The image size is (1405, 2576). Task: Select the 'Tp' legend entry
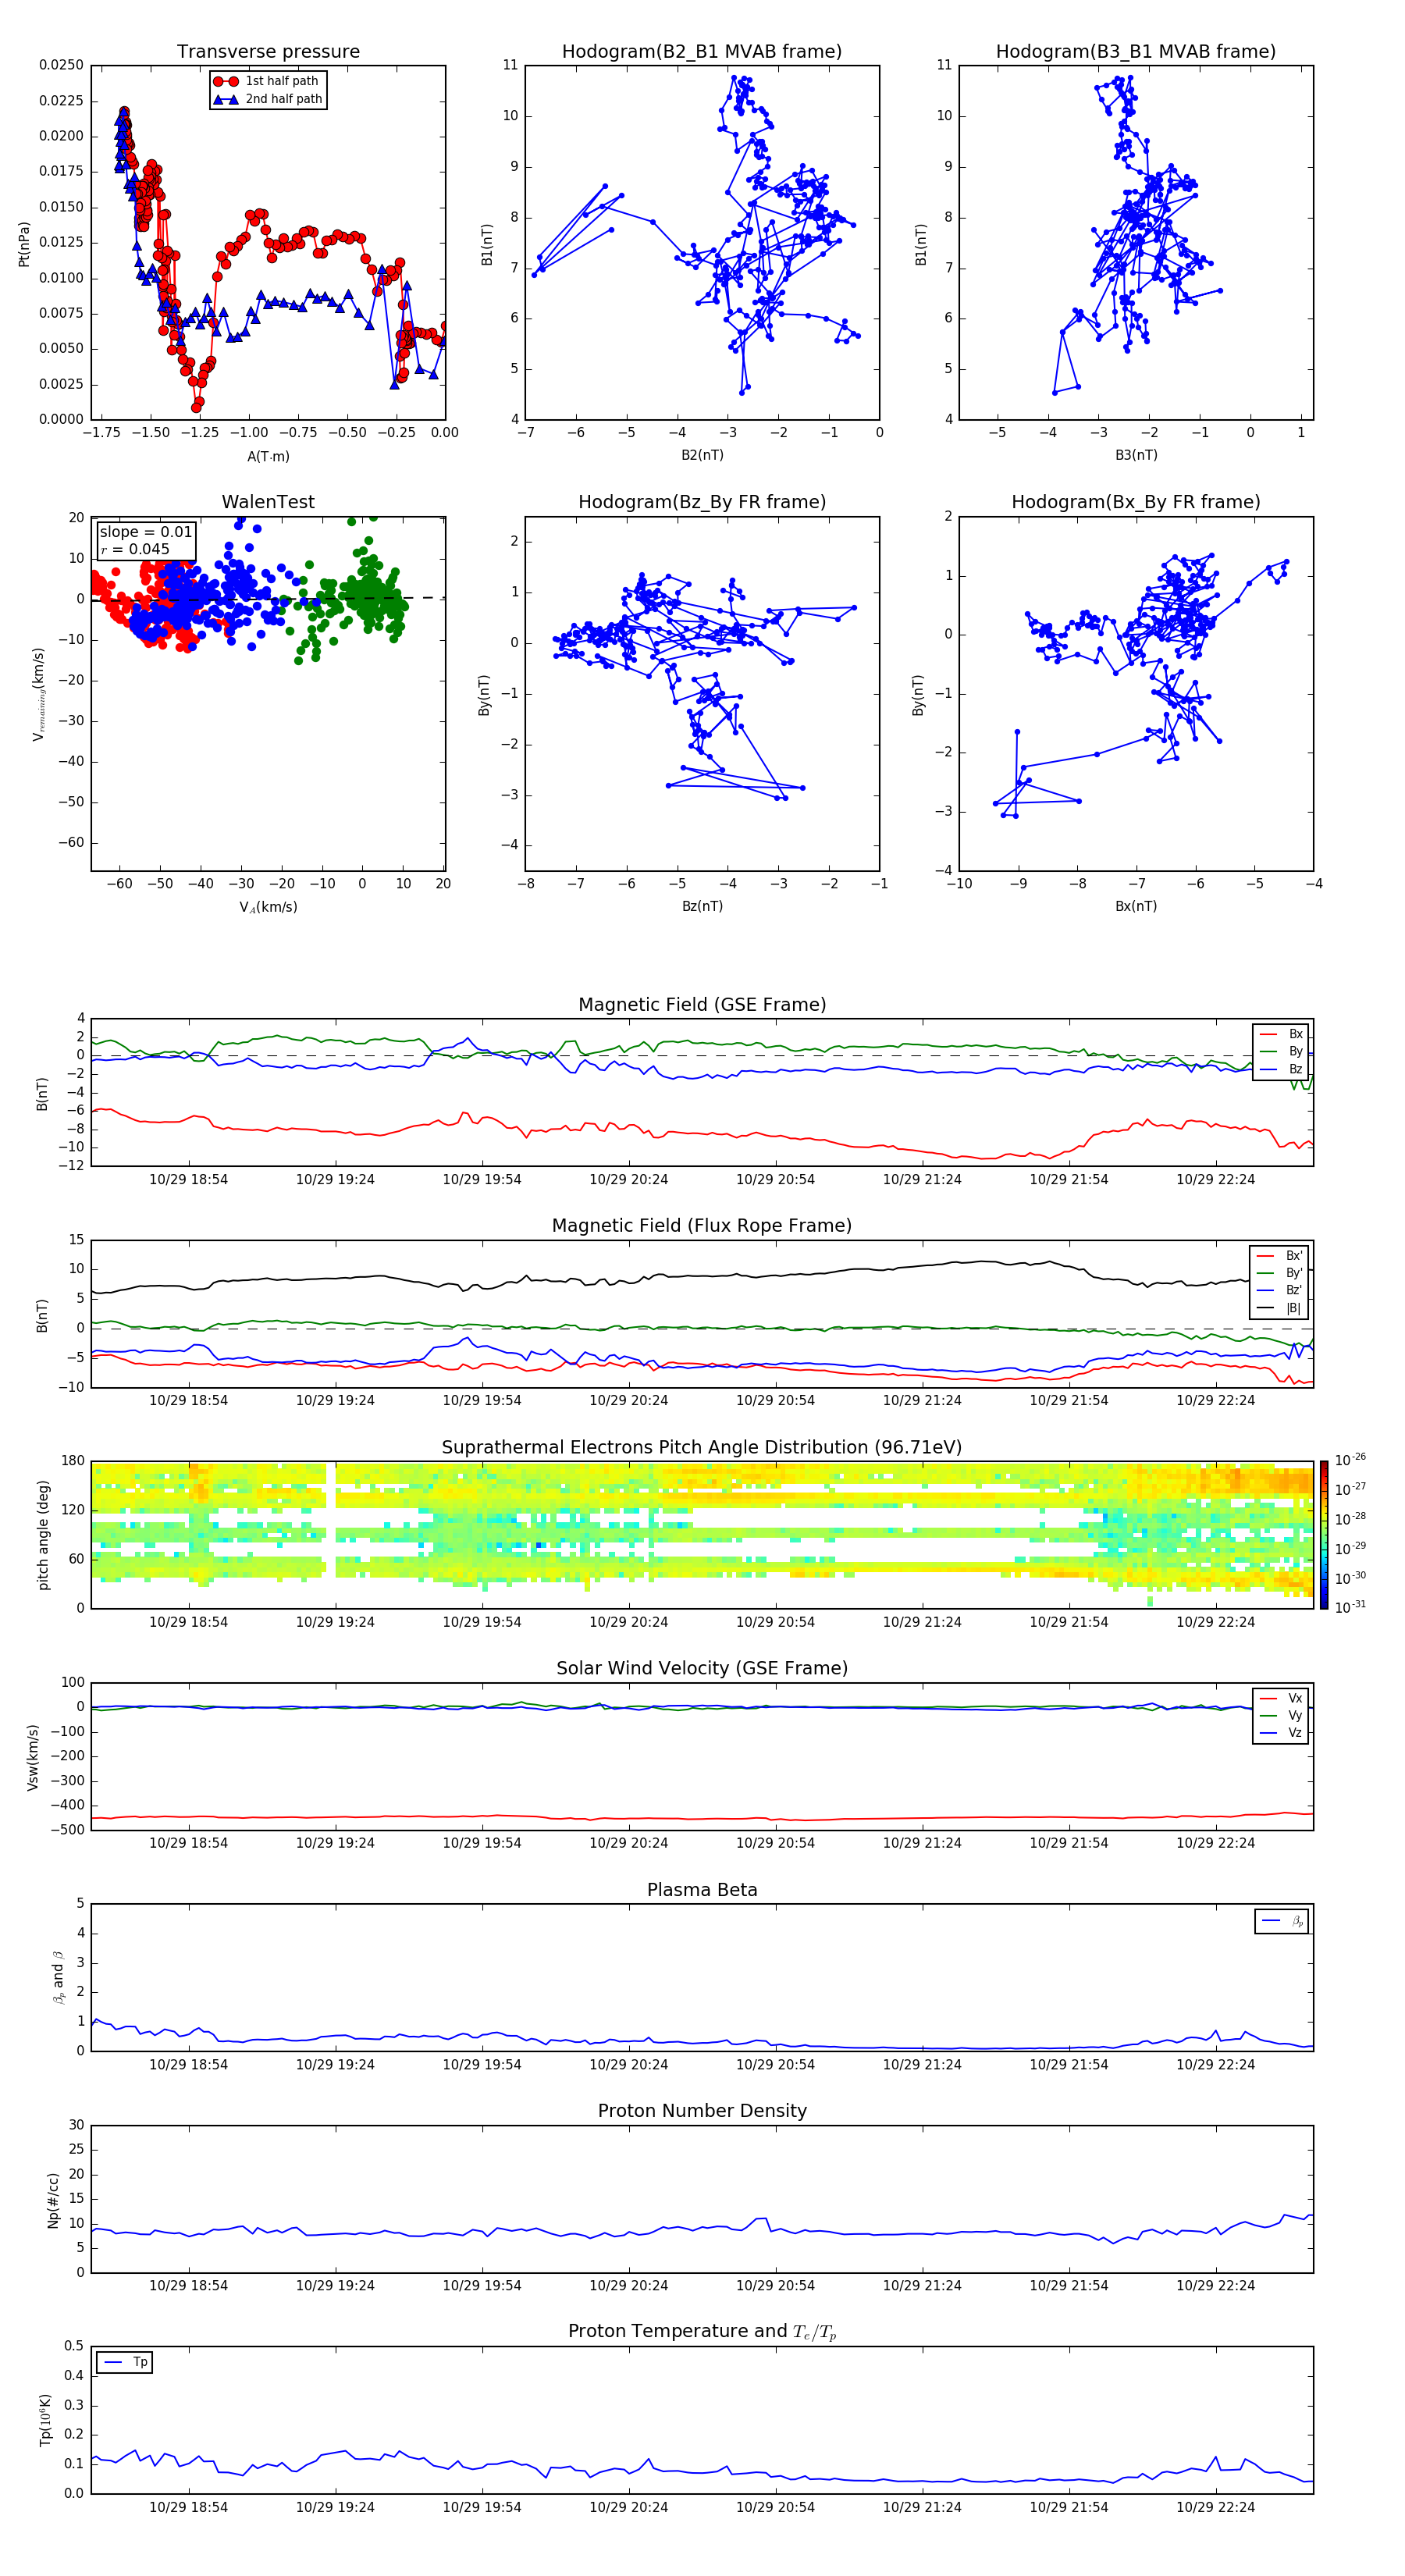pyautogui.click(x=125, y=2362)
